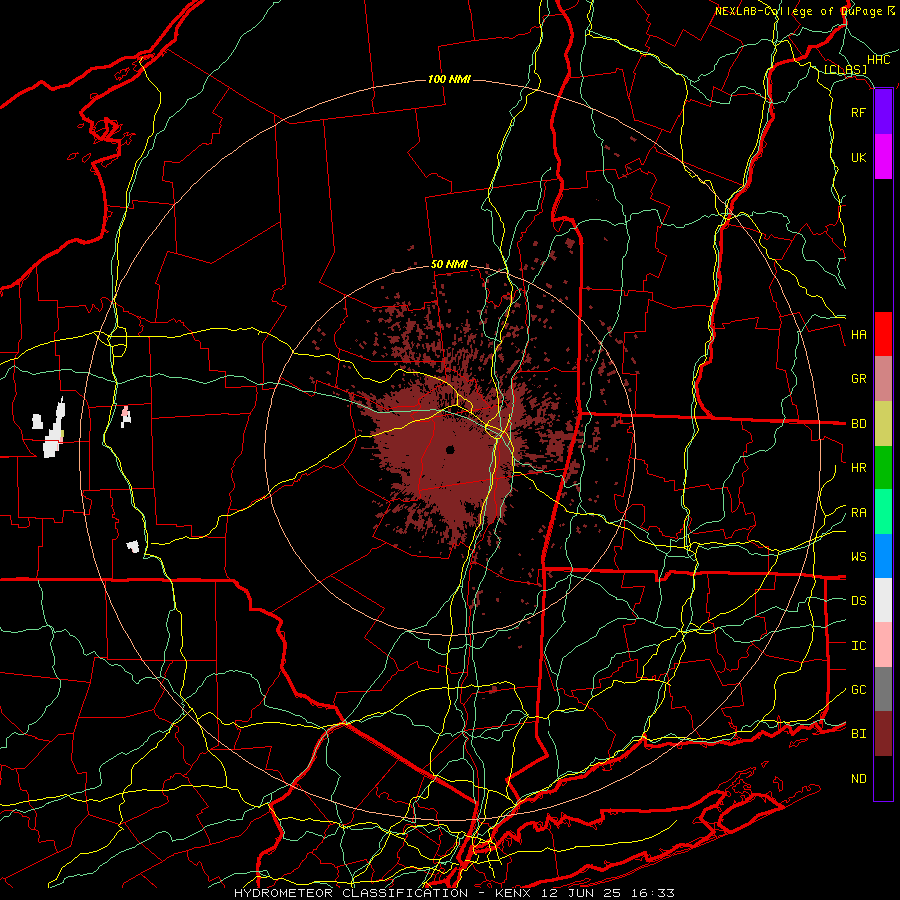This screenshot has width=900, height=900.
Task: Click the HYDROMETEOR CLASSIFICATION title text
Action: point(351,893)
